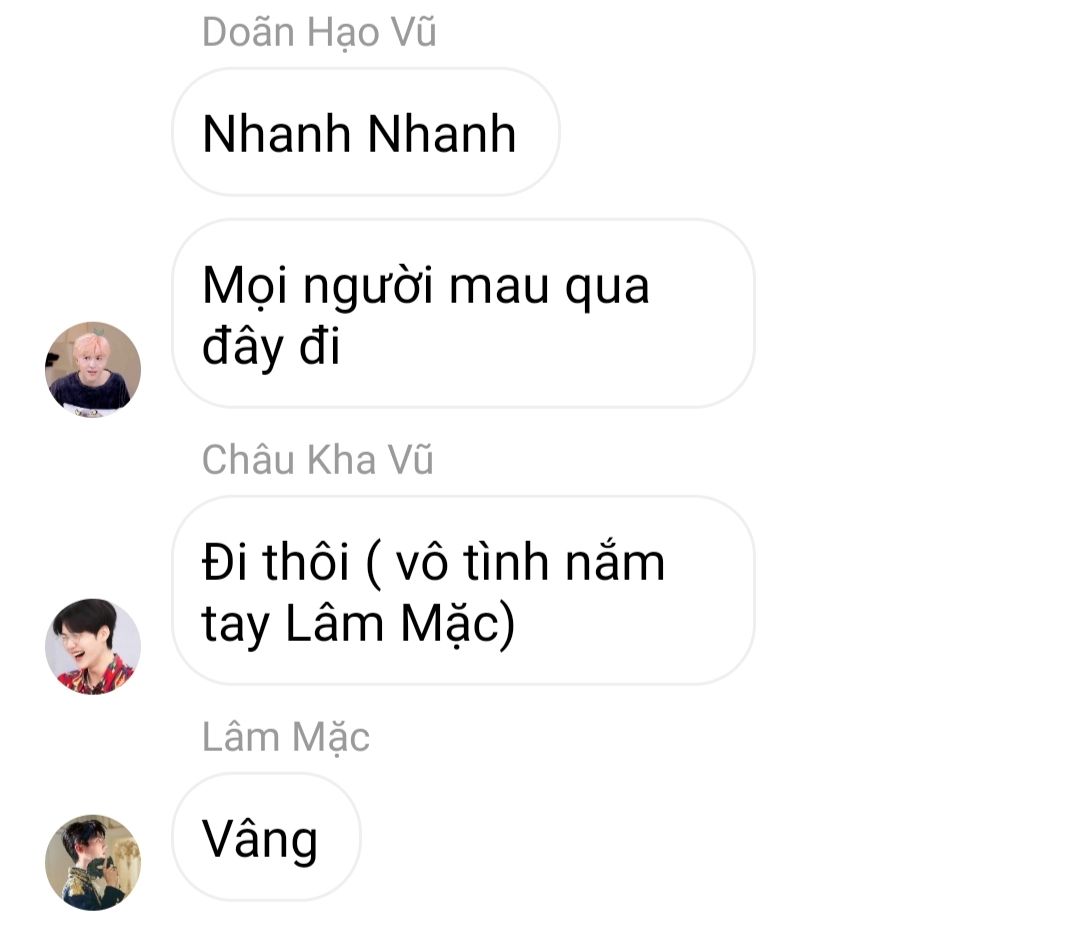The height and width of the screenshot is (946, 1080).
Task: Click the sender label "Châu Kha Vũ"
Action: tap(318, 460)
